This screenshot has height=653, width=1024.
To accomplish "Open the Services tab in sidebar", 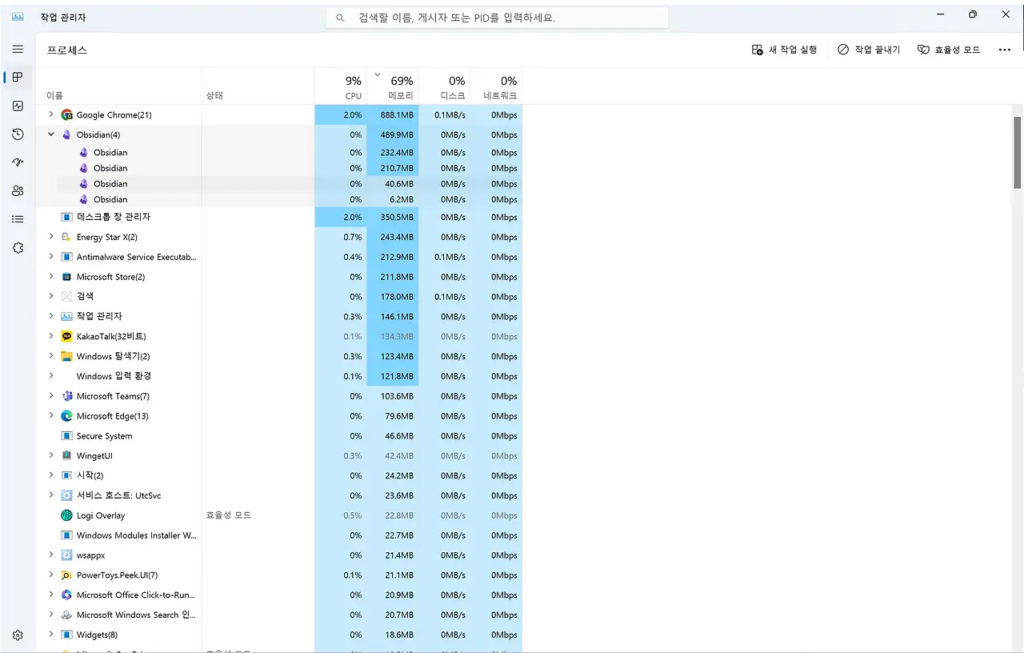I will point(18,248).
